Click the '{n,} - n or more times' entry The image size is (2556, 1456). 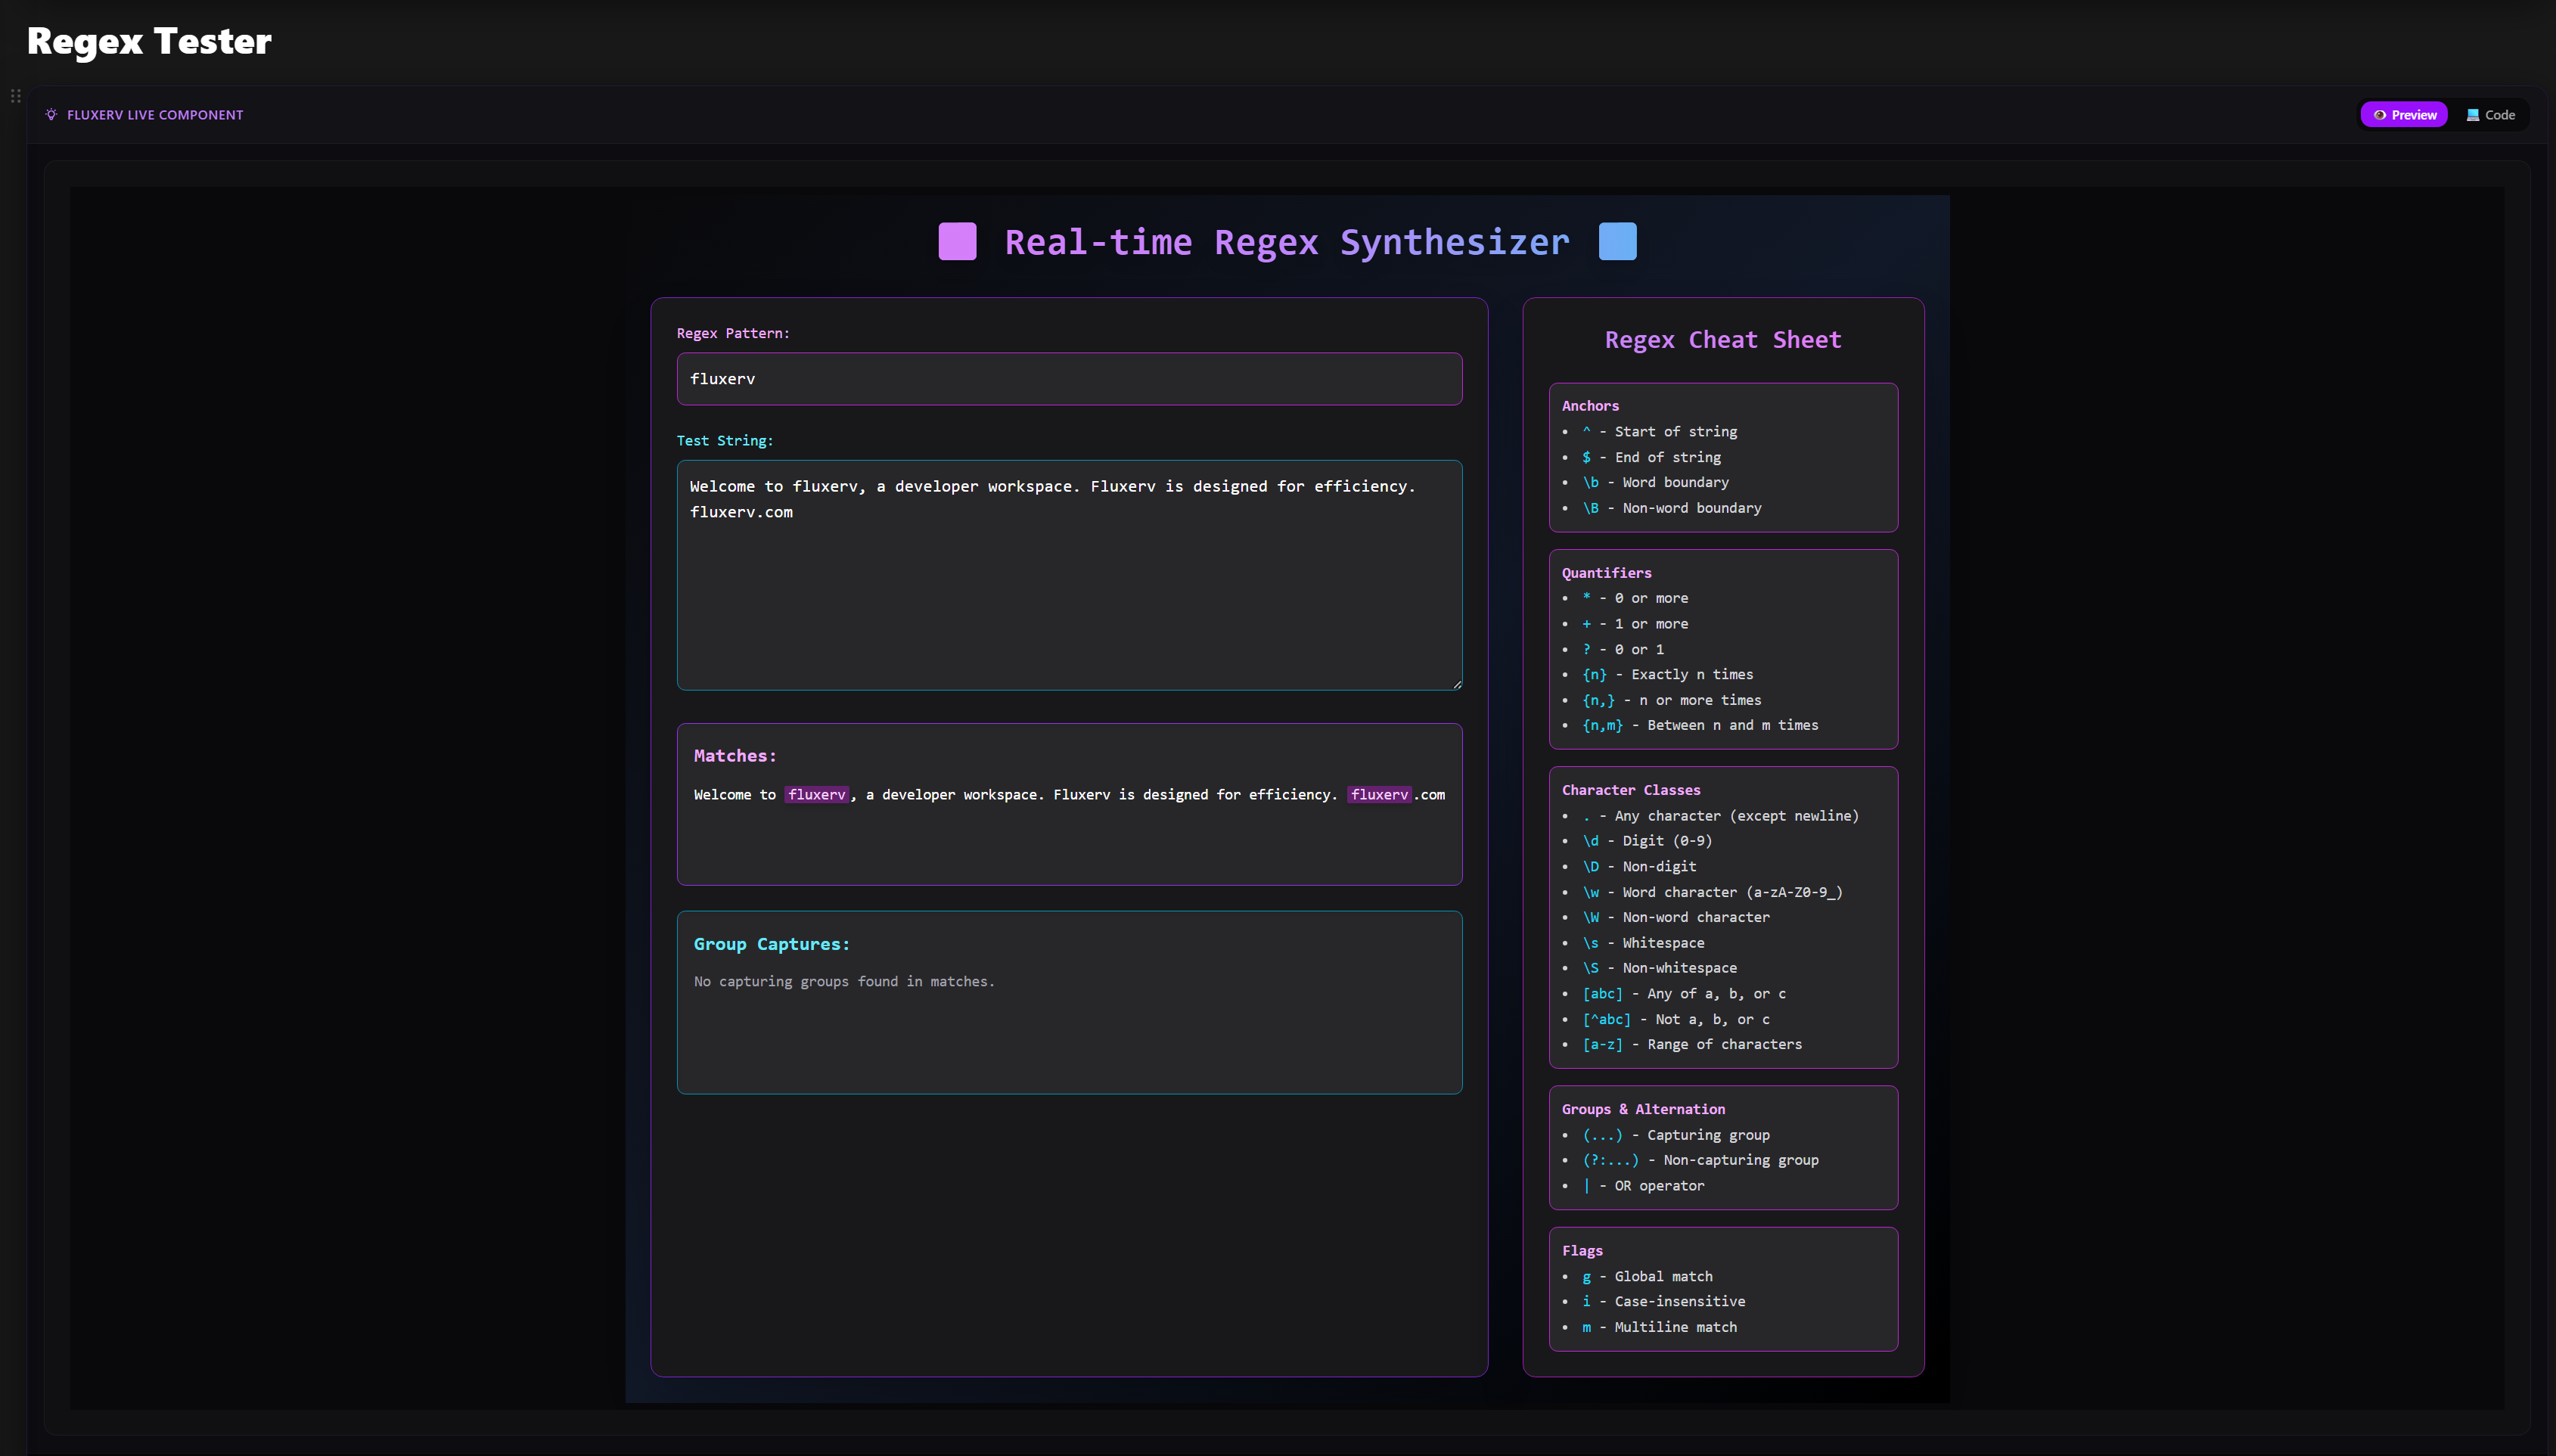point(1672,700)
